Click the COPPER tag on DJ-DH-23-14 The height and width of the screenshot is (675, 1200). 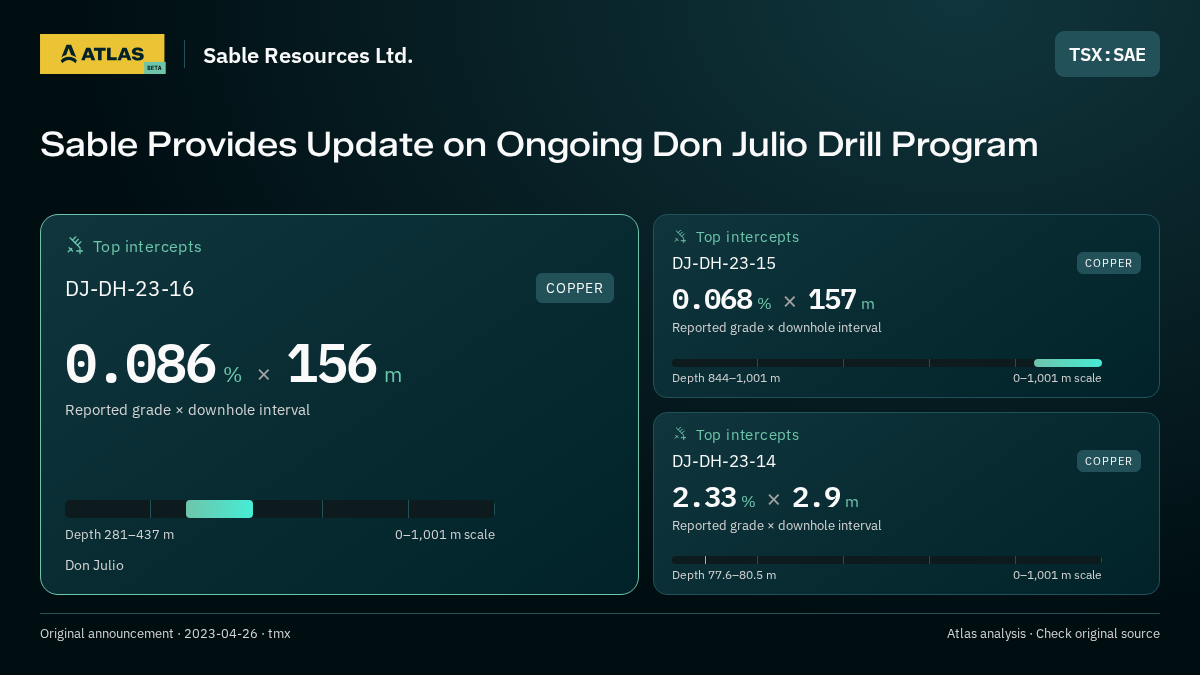(x=1109, y=461)
